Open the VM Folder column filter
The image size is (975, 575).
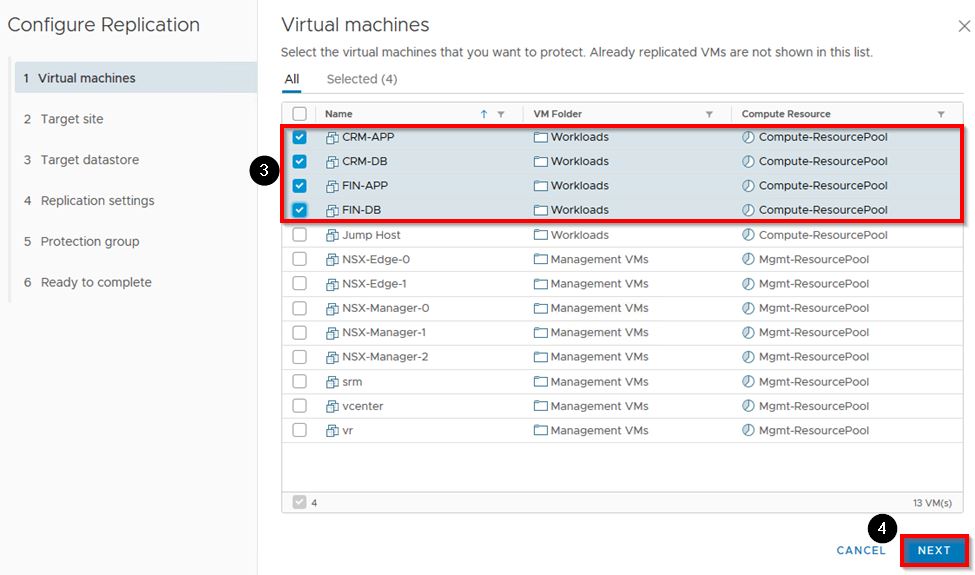[709, 115]
